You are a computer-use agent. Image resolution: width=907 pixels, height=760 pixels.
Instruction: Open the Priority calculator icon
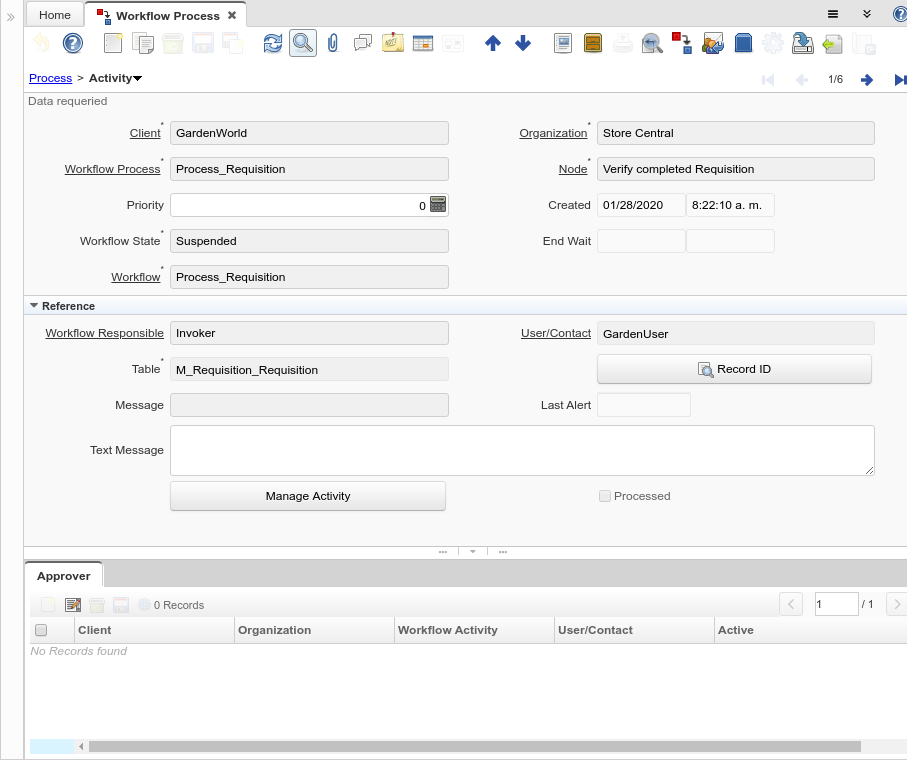pyautogui.click(x=437, y=205)
